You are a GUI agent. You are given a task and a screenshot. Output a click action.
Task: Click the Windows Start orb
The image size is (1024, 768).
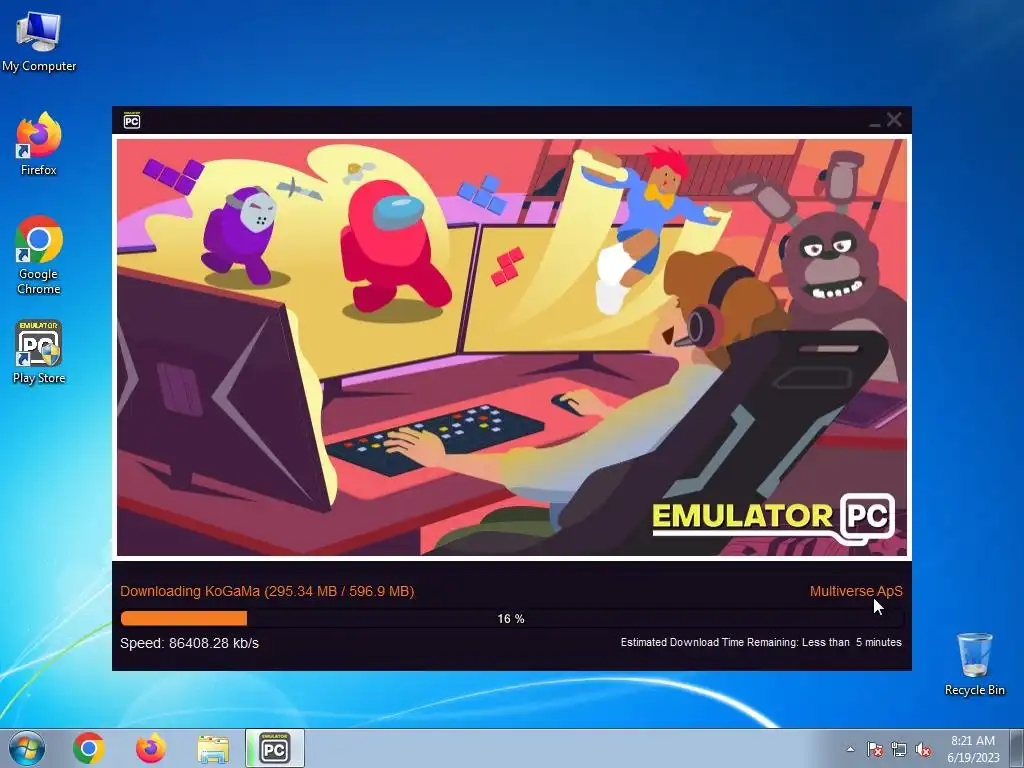pos(27,748)
